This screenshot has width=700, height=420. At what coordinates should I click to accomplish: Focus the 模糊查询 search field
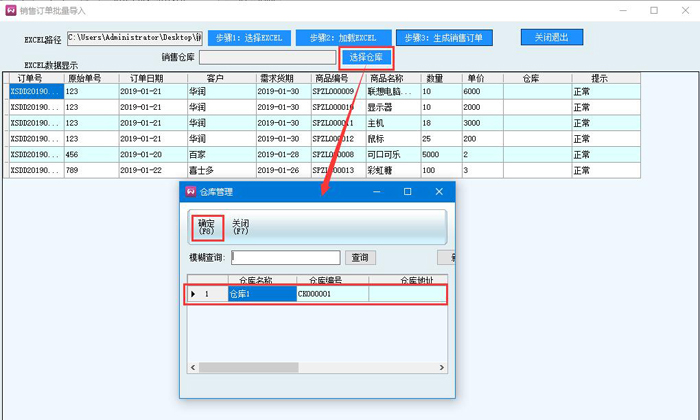tap(285, 258)
